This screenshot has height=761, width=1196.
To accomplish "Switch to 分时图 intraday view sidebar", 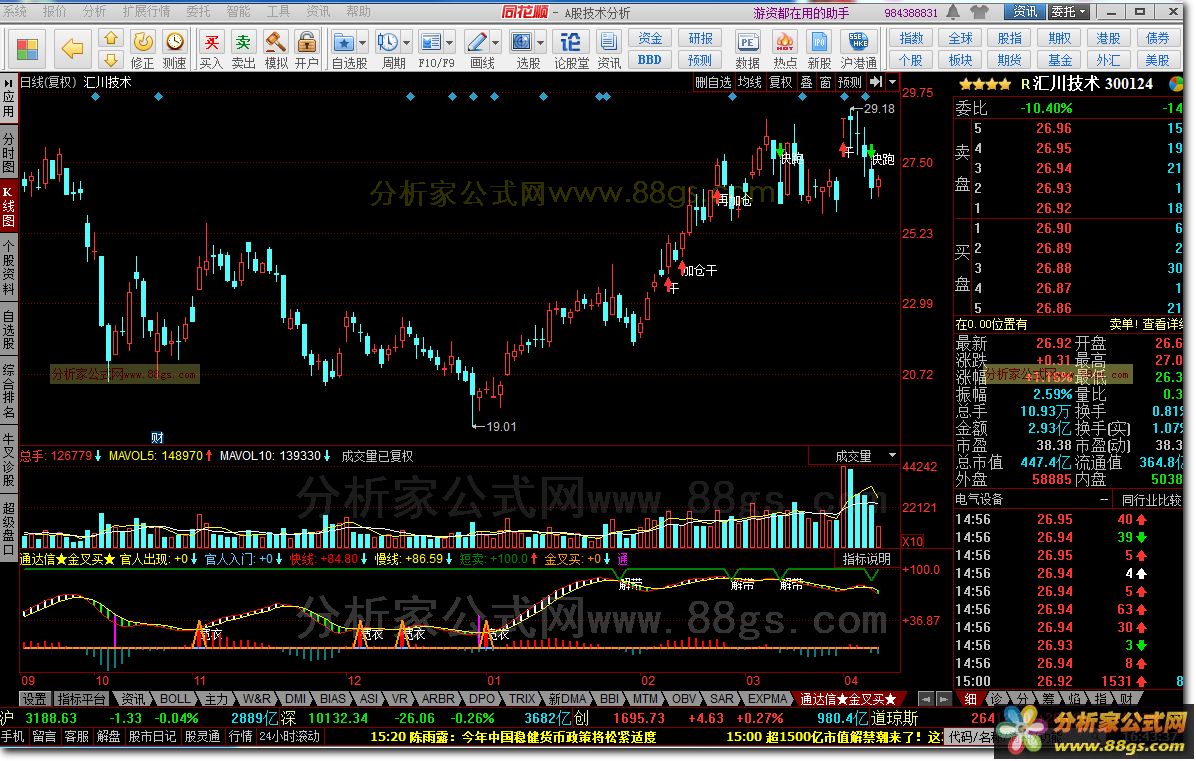I will pos(8,153).
